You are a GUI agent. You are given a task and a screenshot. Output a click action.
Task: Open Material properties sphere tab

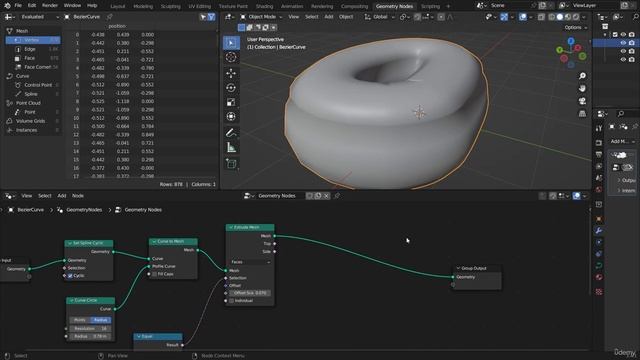click(599, 277)
